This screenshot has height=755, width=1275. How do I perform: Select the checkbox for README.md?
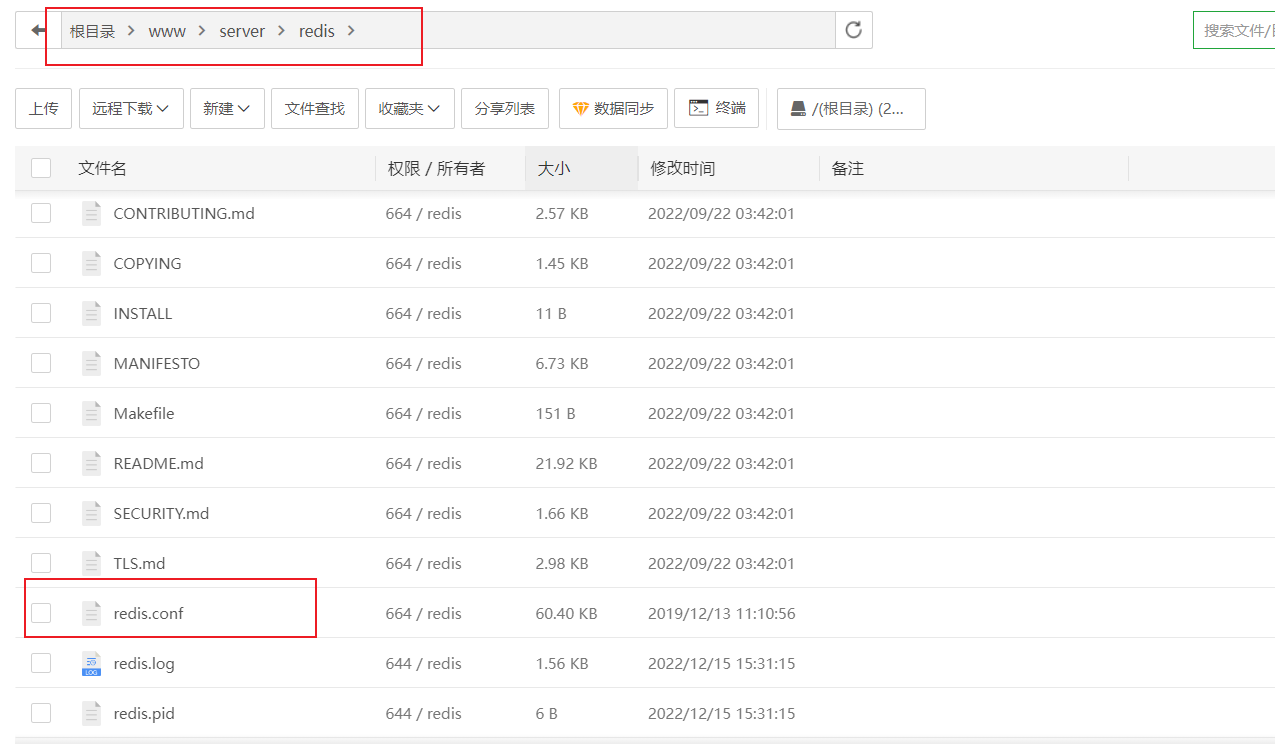click(41, 463)
